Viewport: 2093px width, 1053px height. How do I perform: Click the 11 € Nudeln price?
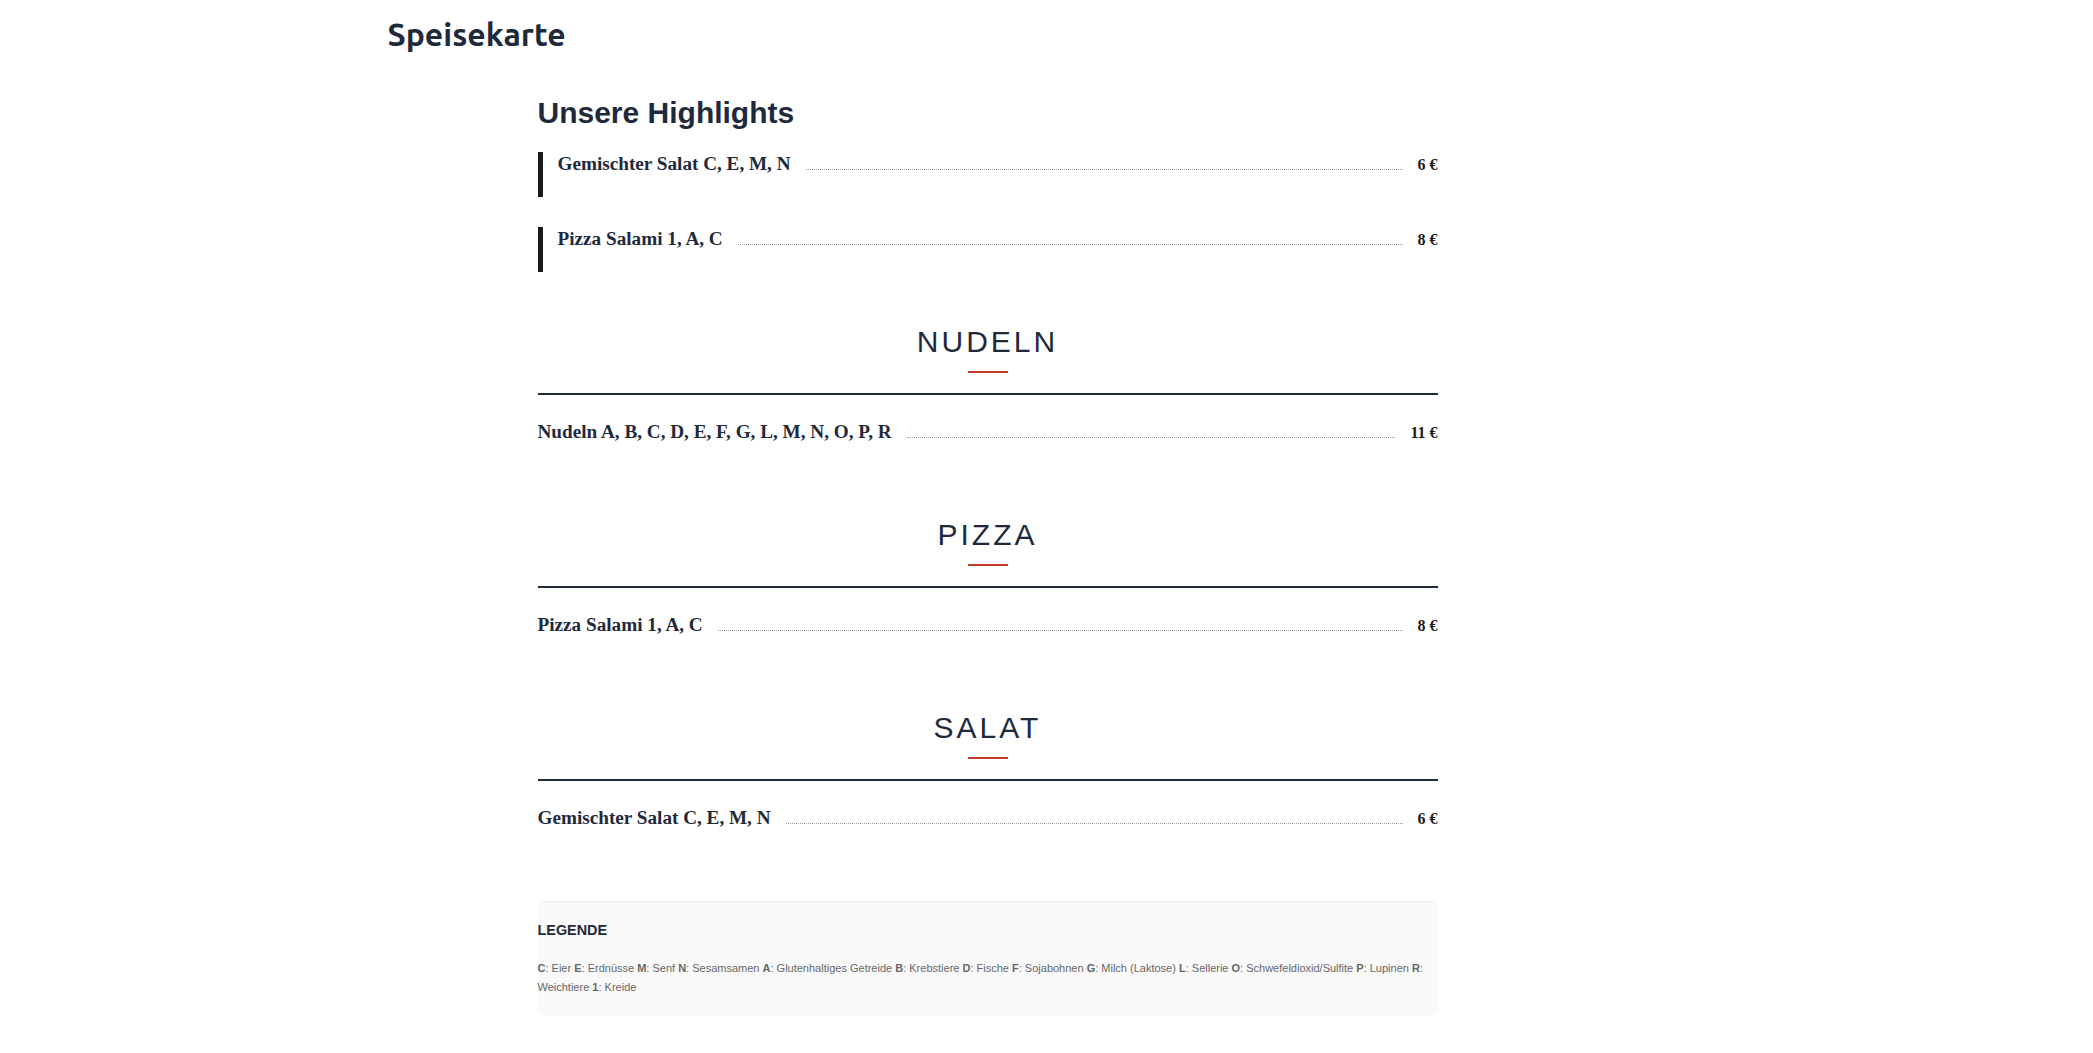1423,433
